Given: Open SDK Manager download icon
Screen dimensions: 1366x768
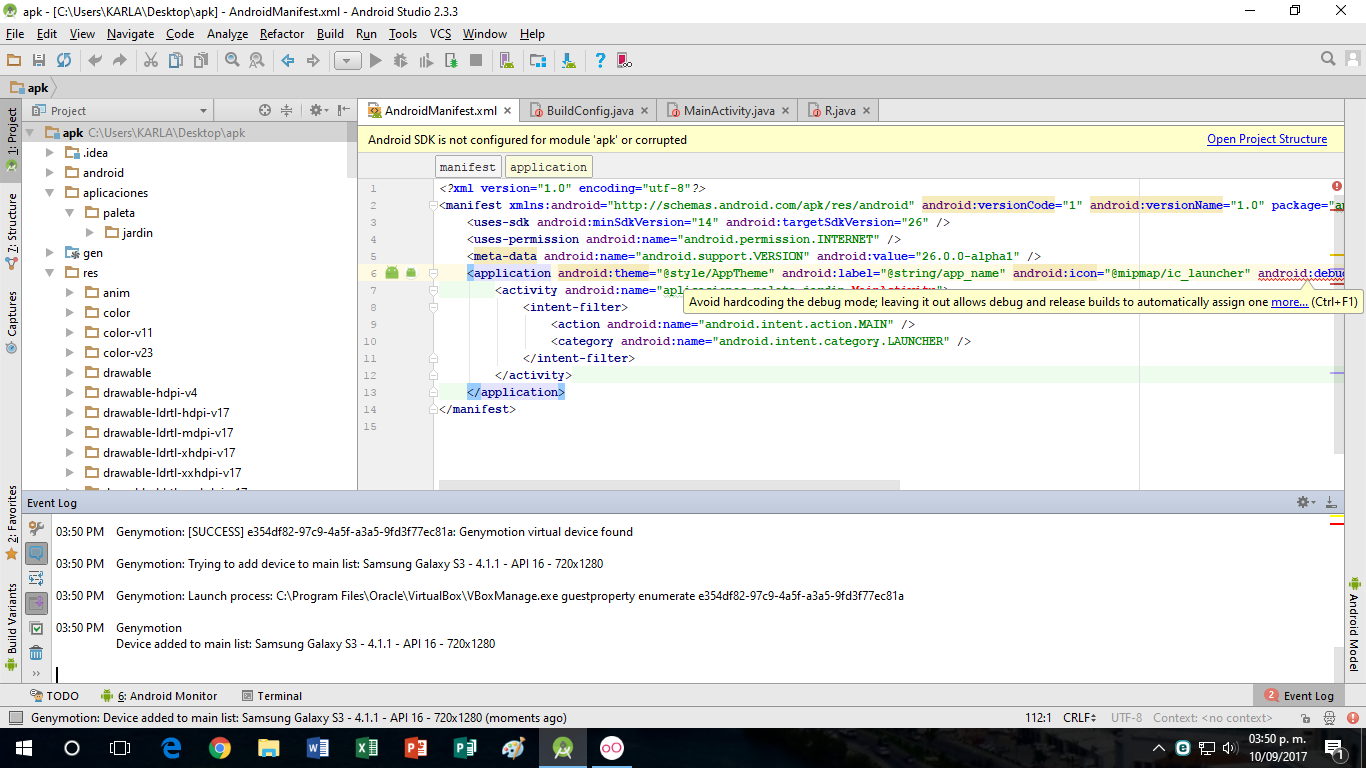Looking at the screenshot, I should [569, 61].
